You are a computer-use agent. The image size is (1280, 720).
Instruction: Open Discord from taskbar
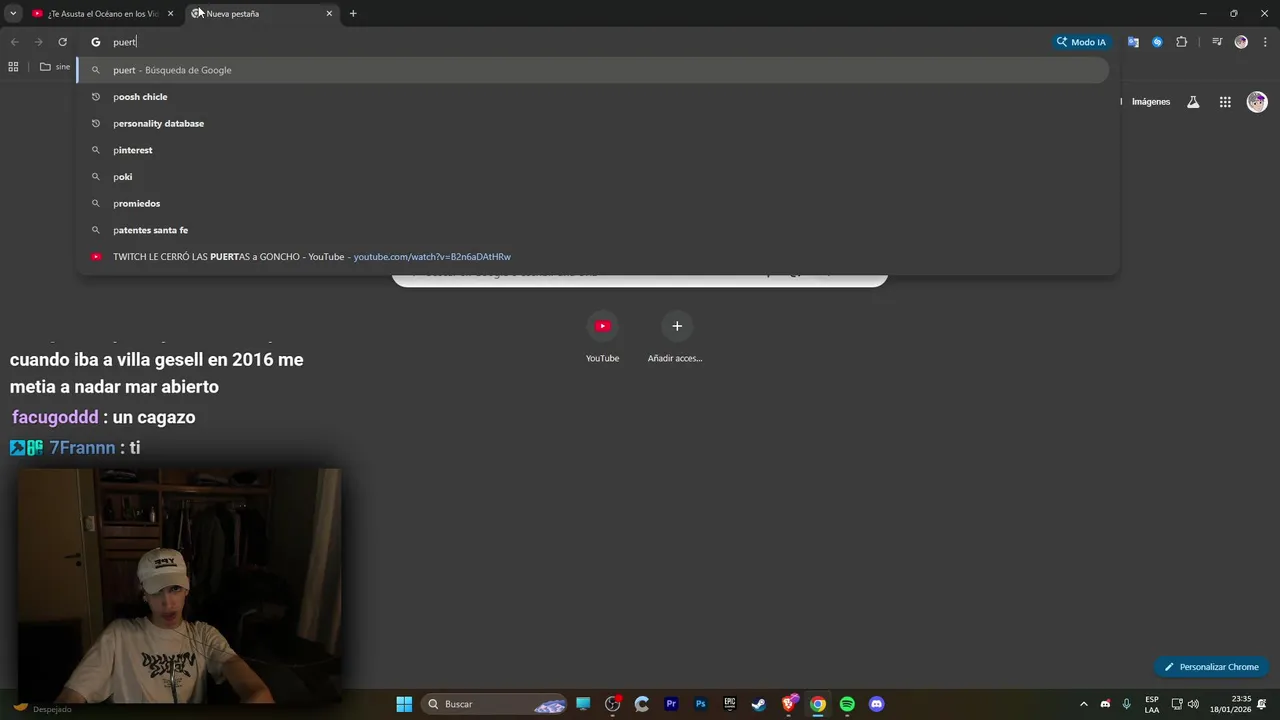(x=877, y=704)
